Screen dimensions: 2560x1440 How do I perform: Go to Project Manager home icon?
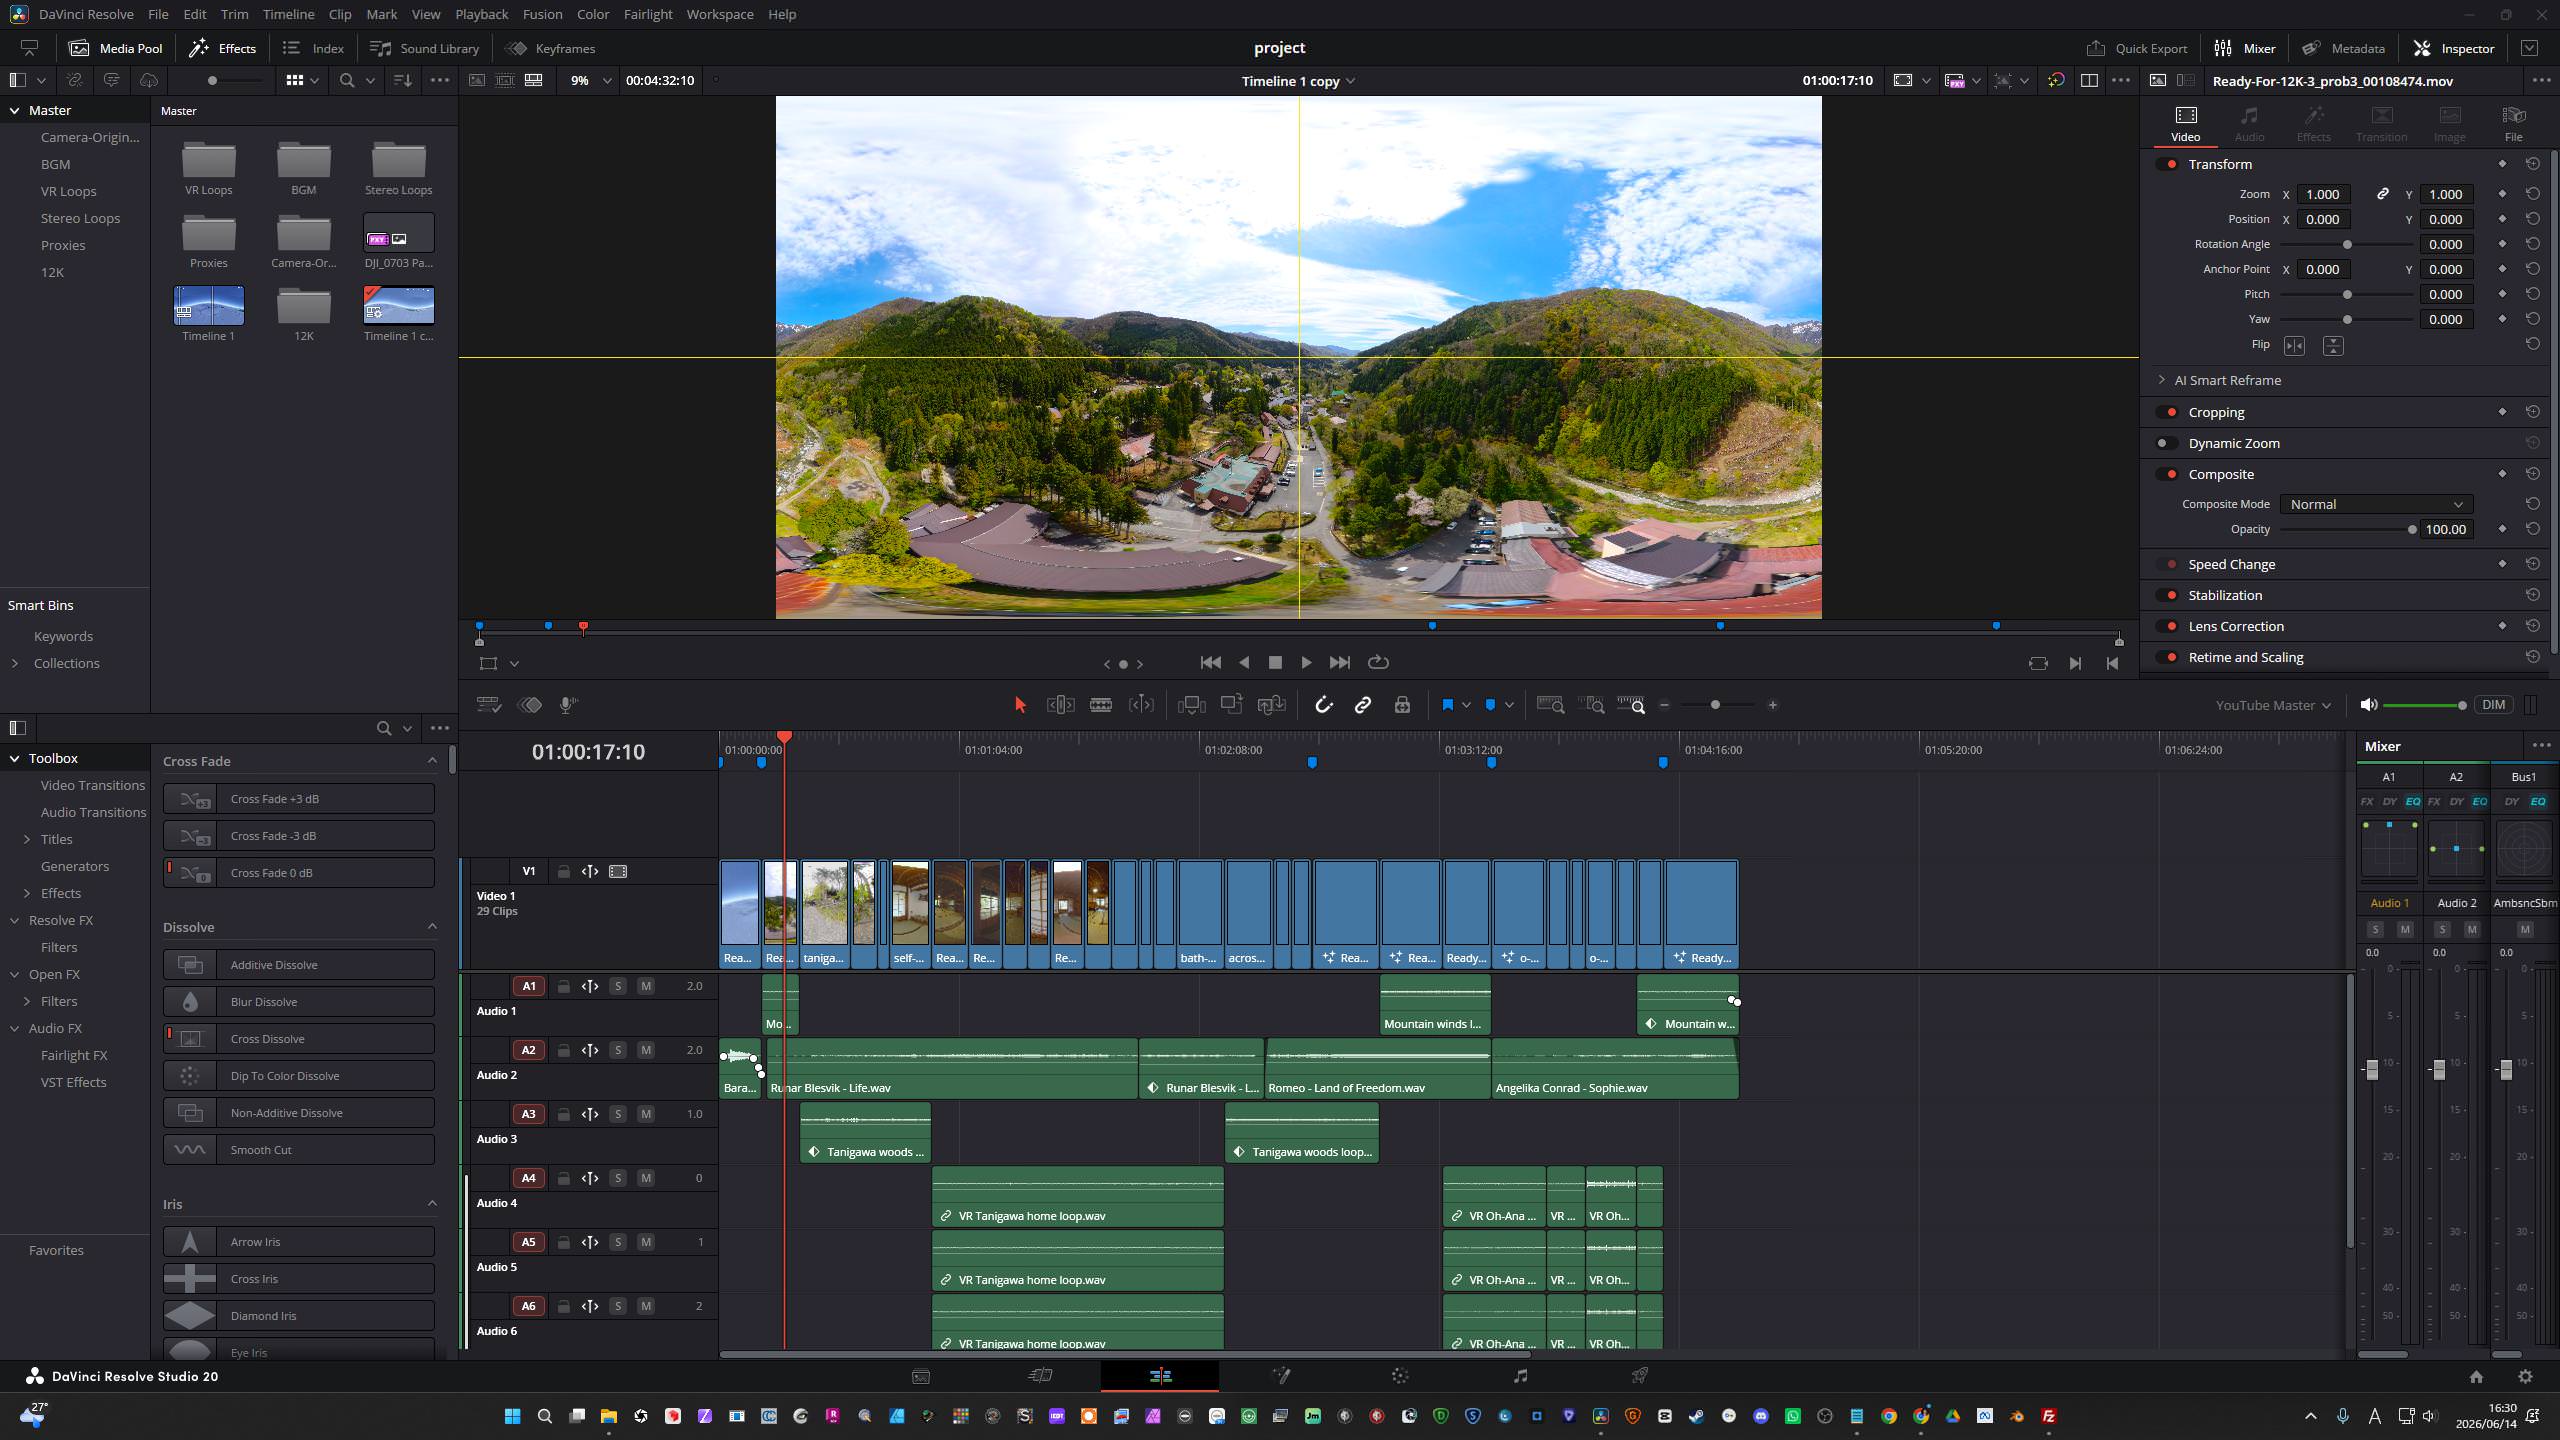(2476, 1377)
